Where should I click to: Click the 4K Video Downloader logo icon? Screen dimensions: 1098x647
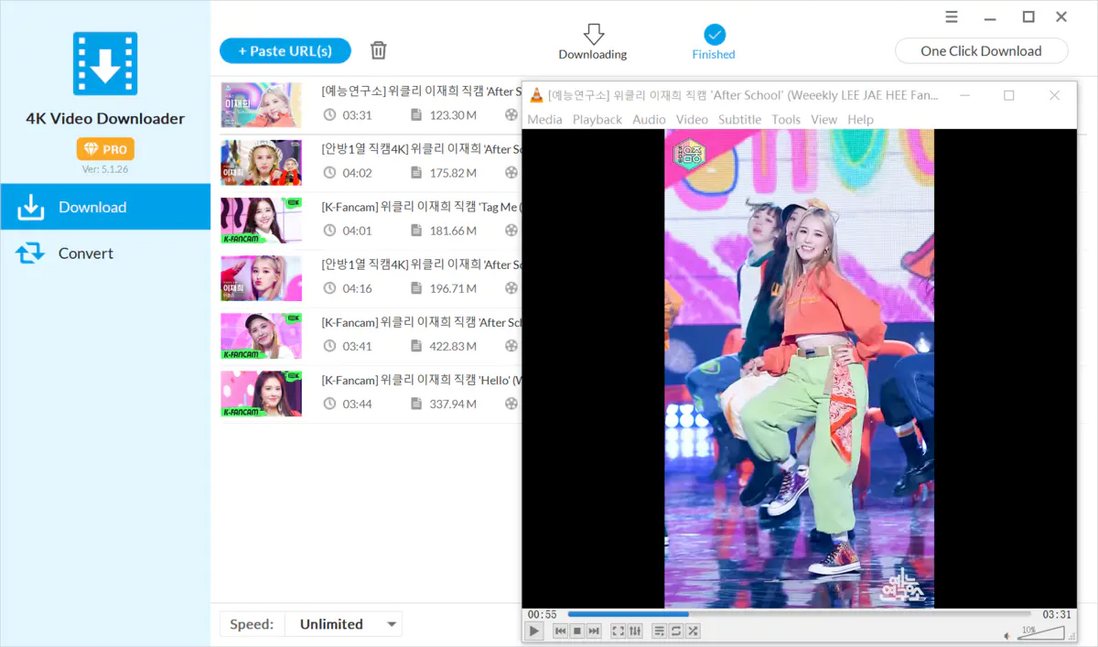(x=105, y=64)
